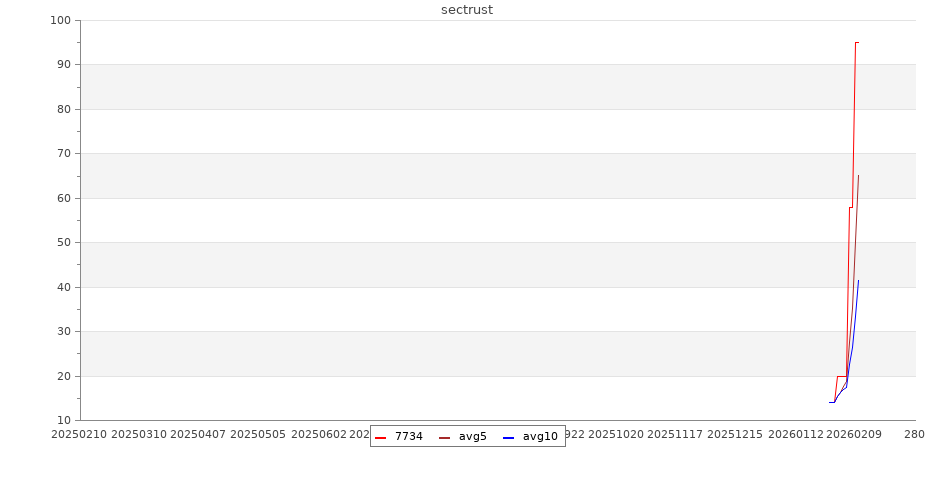This screenshot has height=500, width=935.
Task: Click the 20260209 x-axis date label
Action: tap(853, 435)
